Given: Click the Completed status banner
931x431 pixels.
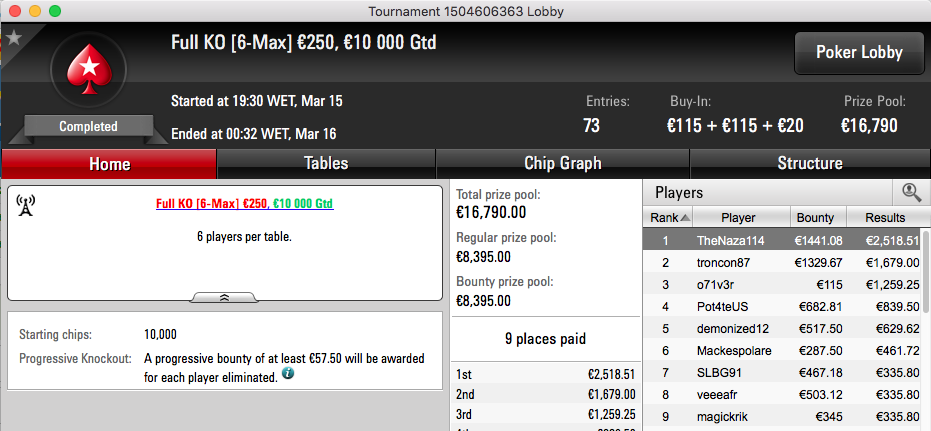Looking at the screenshot, I should [88, 126].
